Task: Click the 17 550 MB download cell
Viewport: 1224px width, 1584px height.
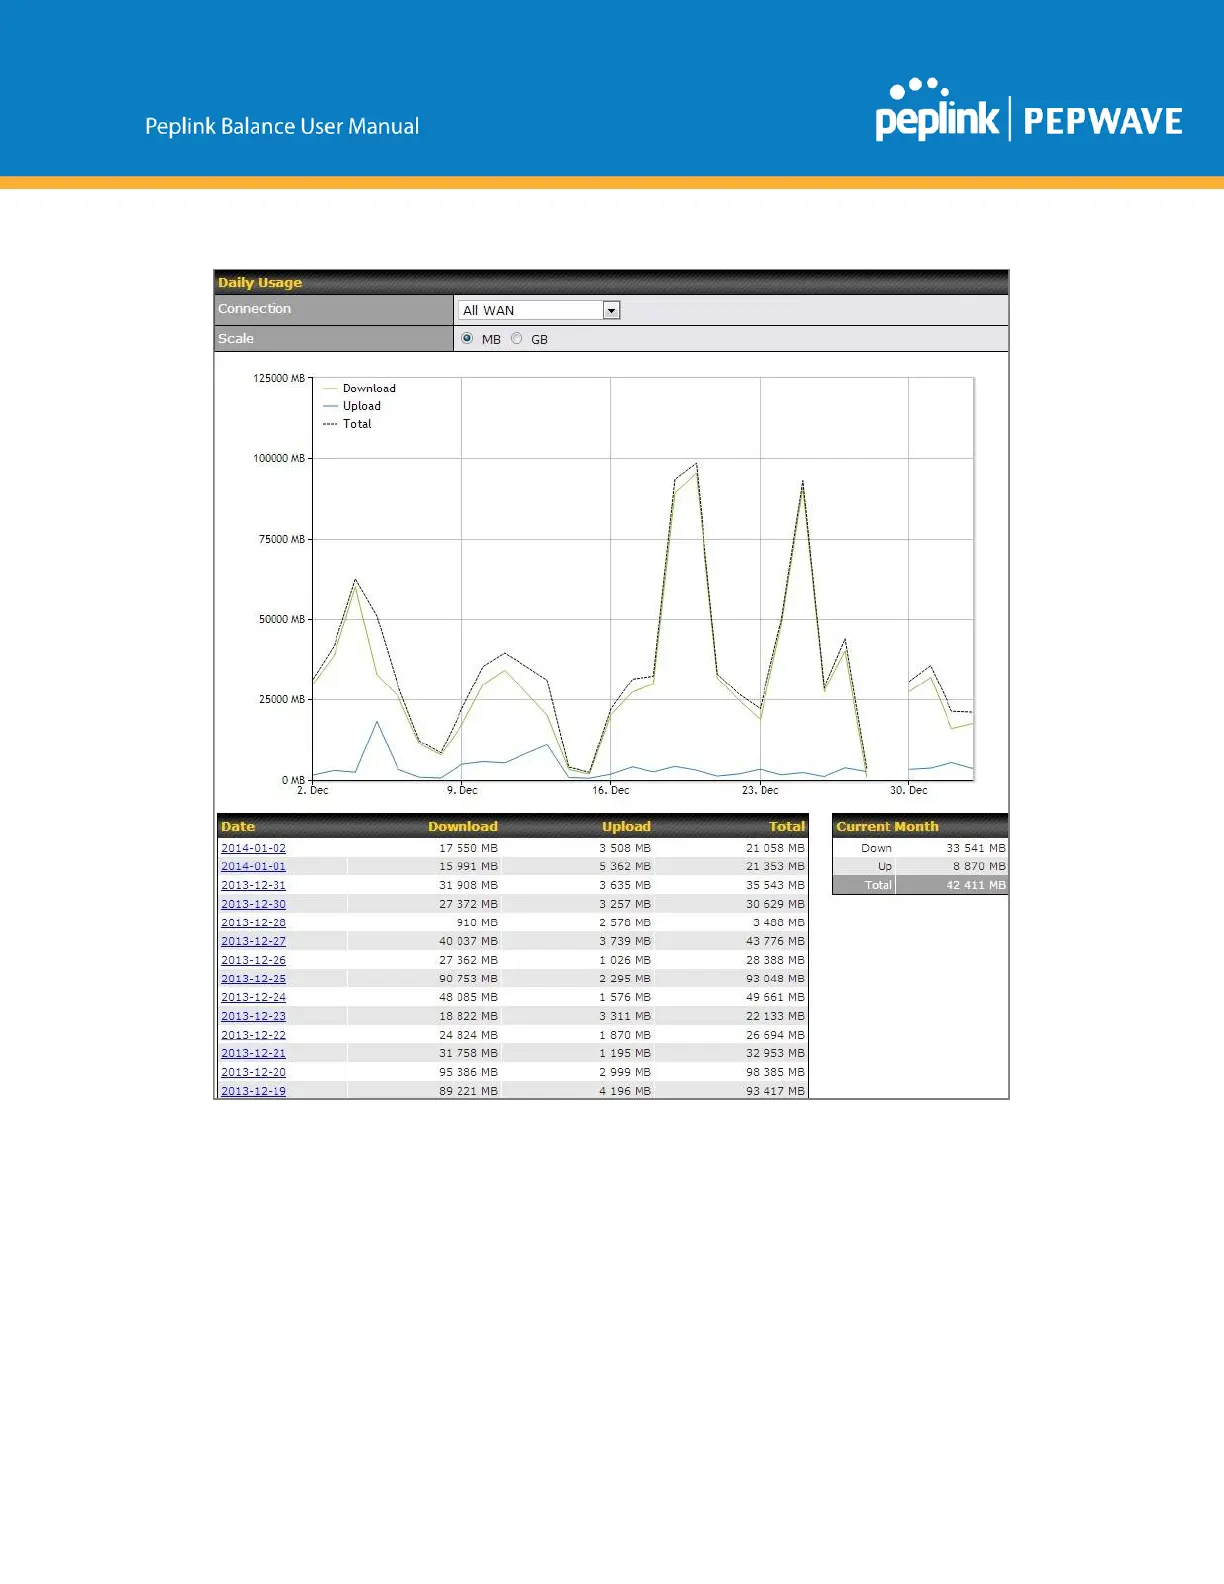Action: 468,848
